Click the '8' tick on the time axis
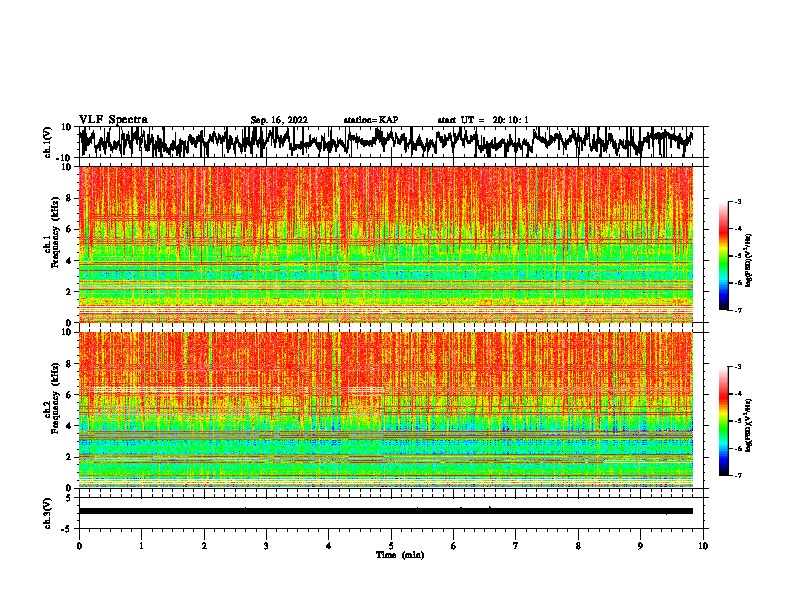The image size is (792, 612). click(x=578, y=546)
